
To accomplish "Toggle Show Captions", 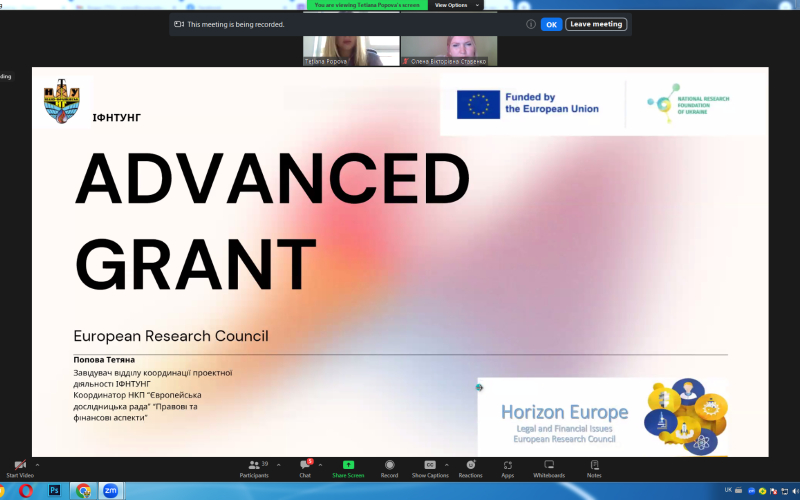I will [430, 468].
